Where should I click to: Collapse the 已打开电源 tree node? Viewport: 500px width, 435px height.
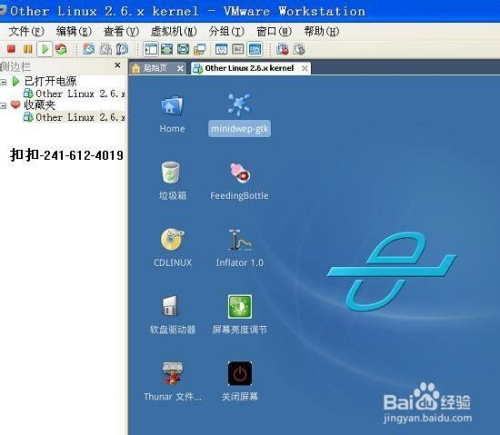click(3, 82)
